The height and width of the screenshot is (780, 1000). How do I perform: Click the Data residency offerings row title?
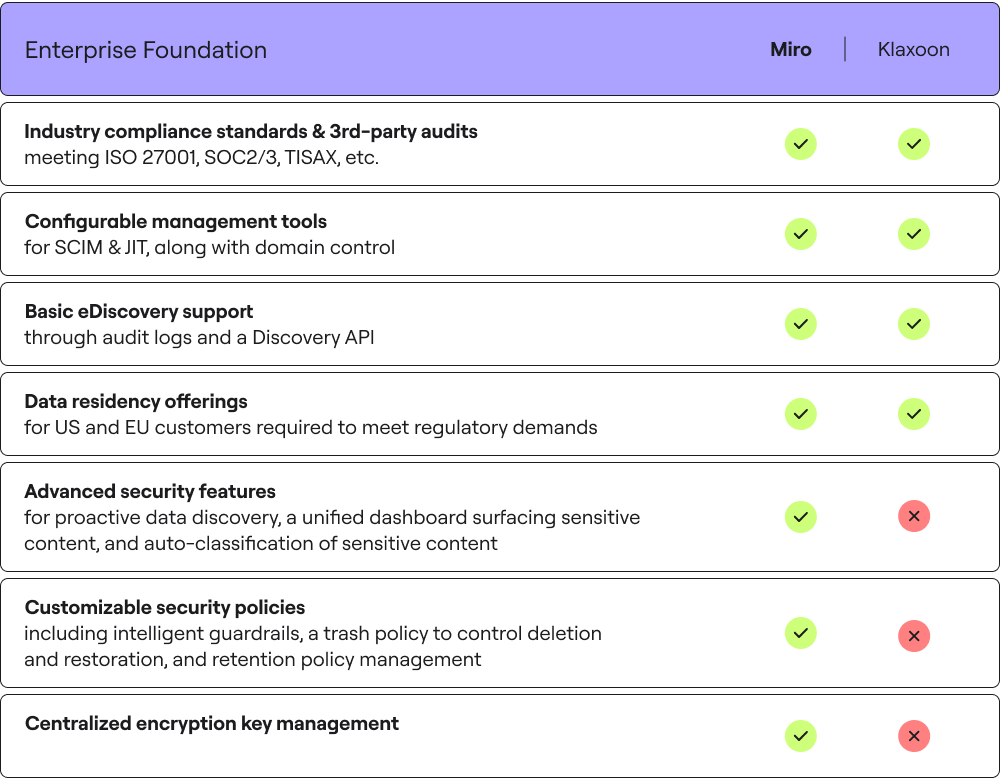pyautogui.click(x=136, y=401)
